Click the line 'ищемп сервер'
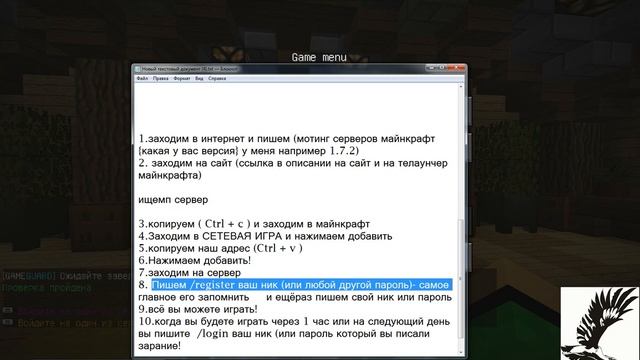The width and height of the screenshot is (640, 360). click(x=173, y=200)
